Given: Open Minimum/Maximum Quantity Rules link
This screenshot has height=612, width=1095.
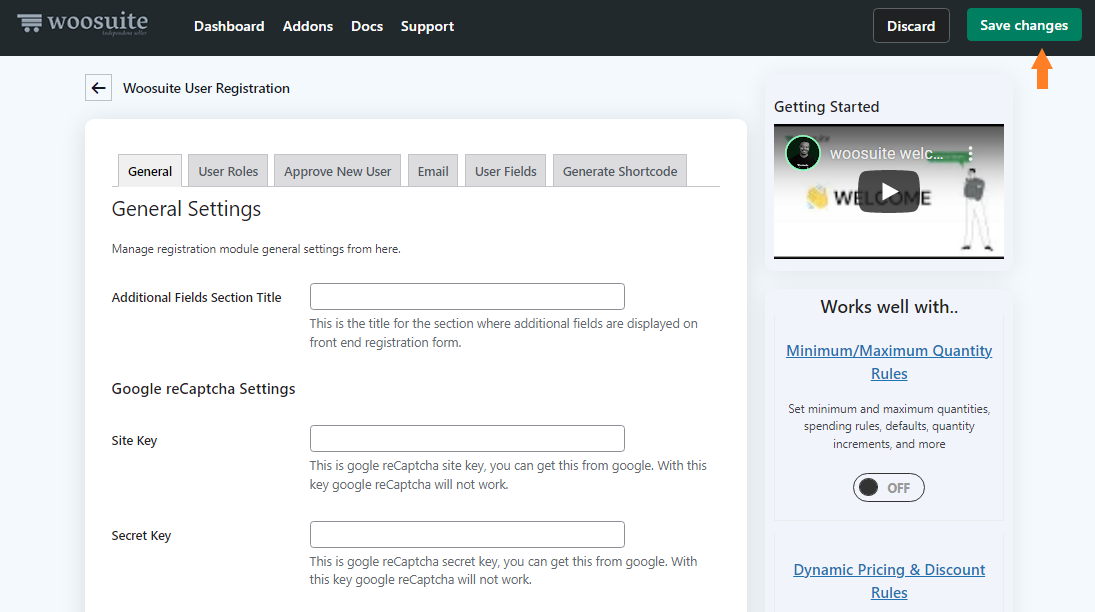Looking at the screenshot, I should [889, 362].
